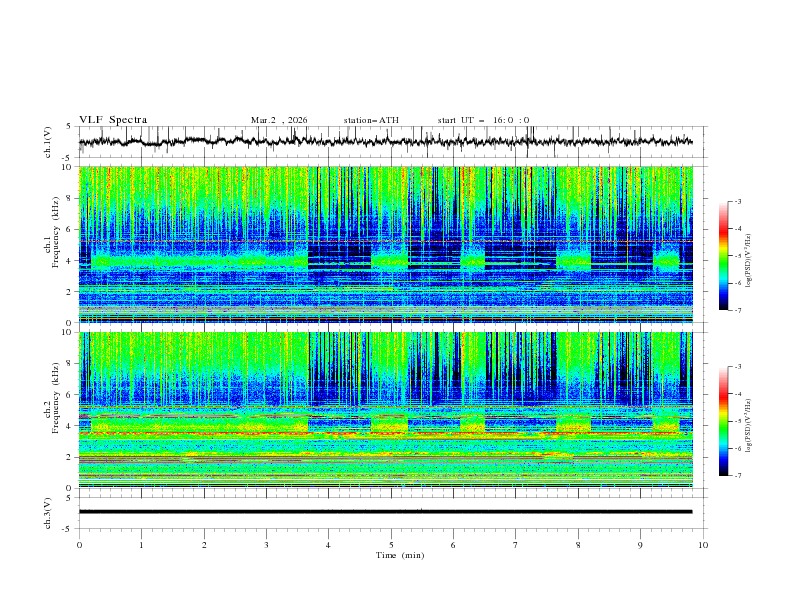Click the ch.1 'Frequency (kHz)' axis label
This screenshot has height=612, width=792.
coord(56,233)
